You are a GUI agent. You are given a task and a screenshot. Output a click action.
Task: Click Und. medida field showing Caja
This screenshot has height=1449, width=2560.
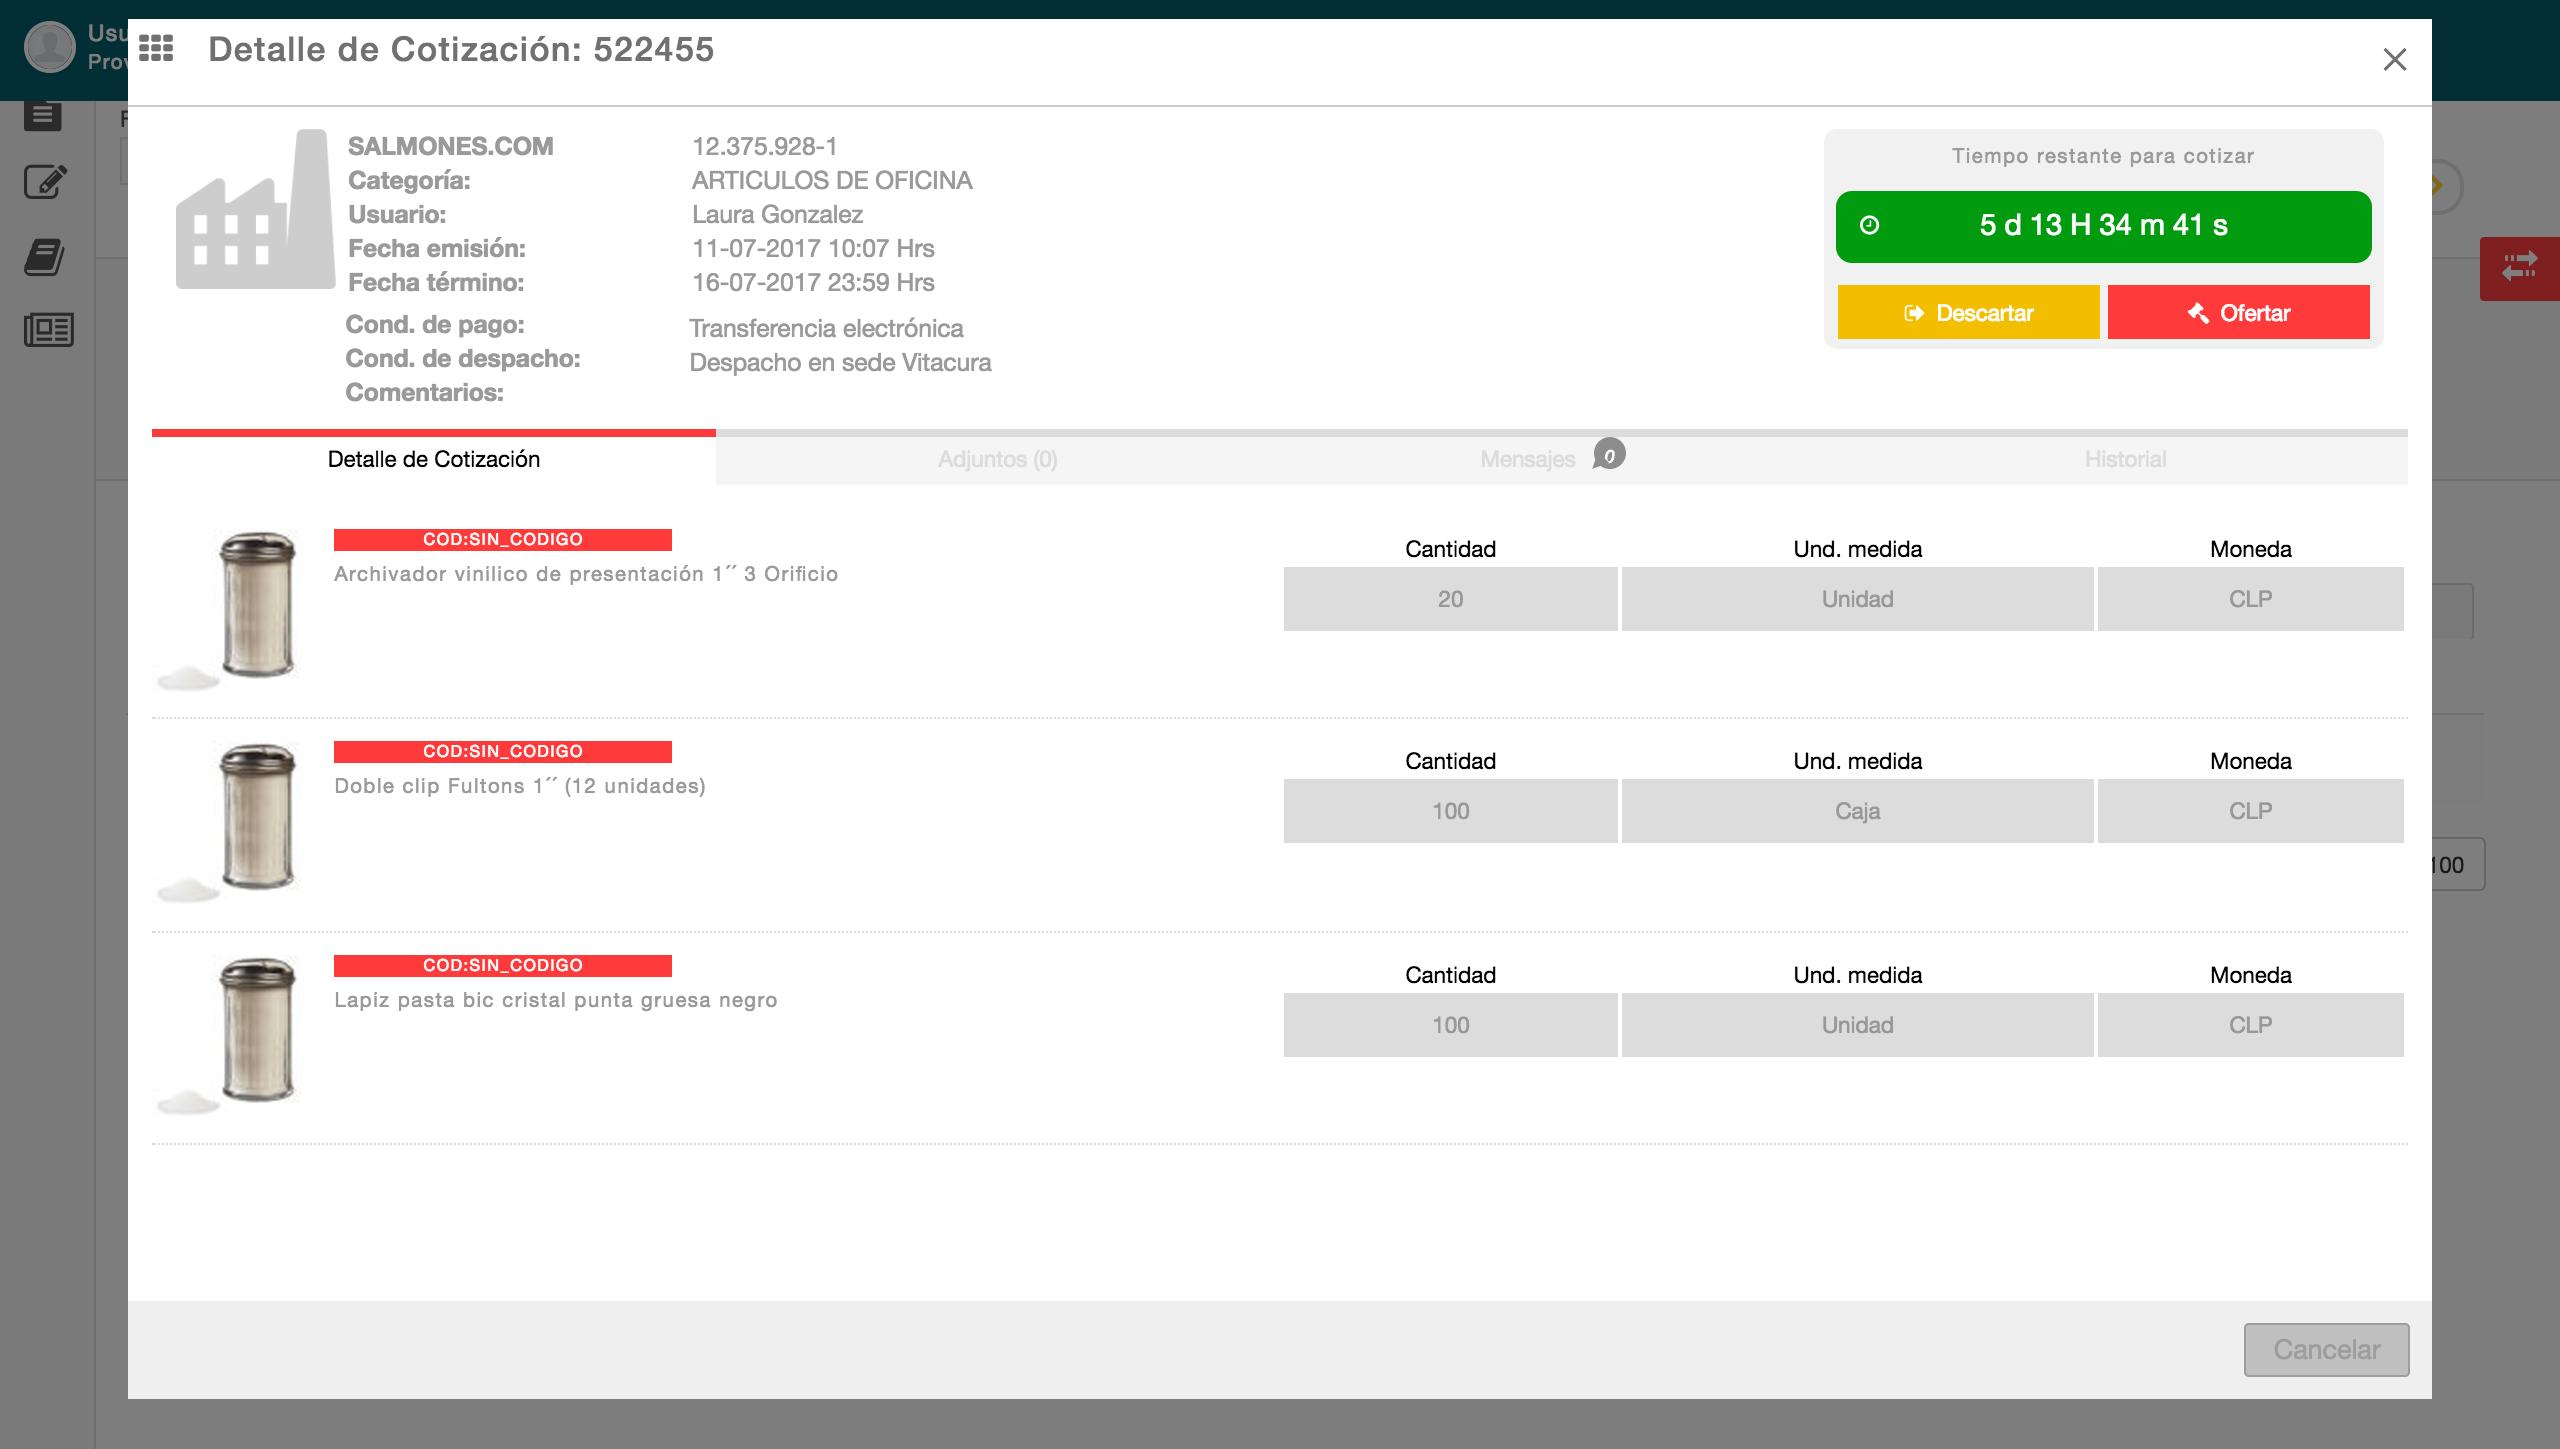(x=1857, y=812)
